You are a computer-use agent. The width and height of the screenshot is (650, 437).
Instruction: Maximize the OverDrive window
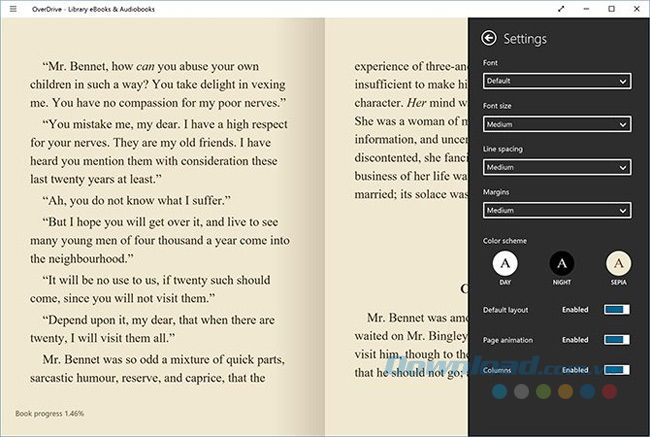tap(611, 8)
